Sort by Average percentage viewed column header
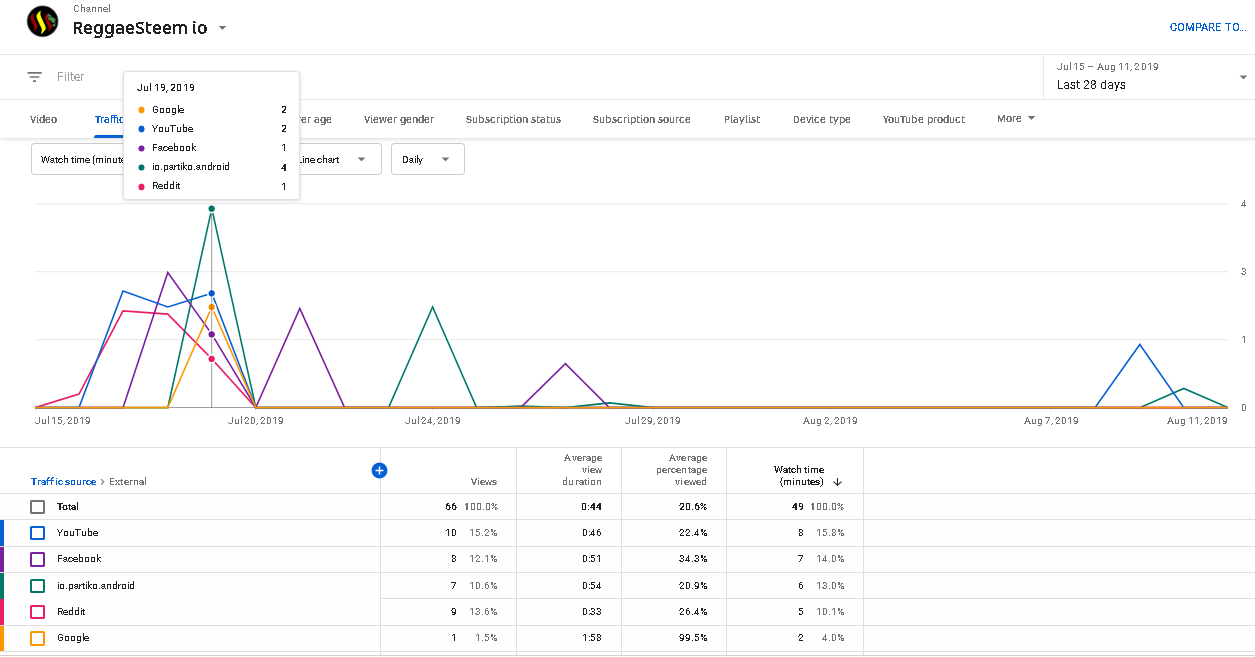1255x657 pixels. click(x=681, y=470)
